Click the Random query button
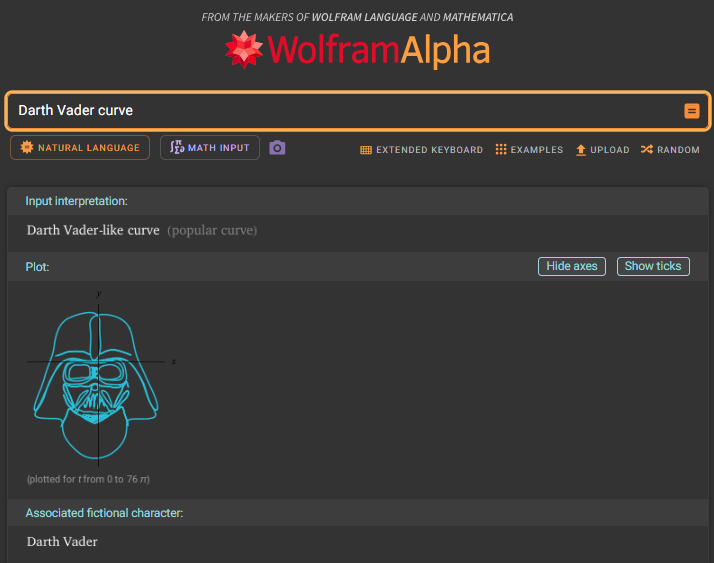 coord(670,150)
